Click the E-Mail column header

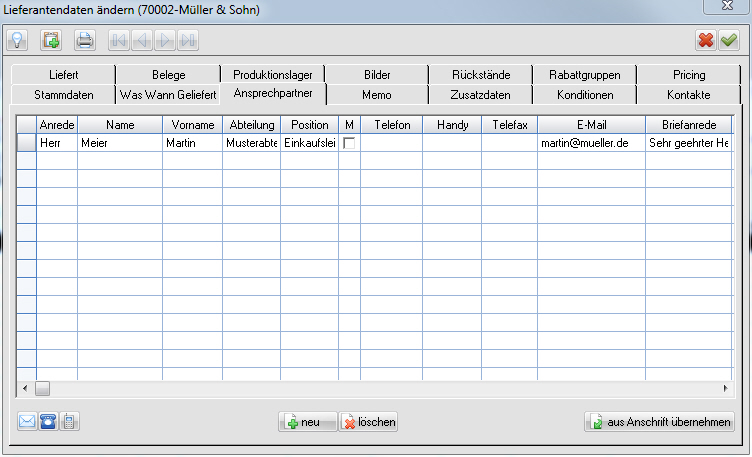[592, 125]
